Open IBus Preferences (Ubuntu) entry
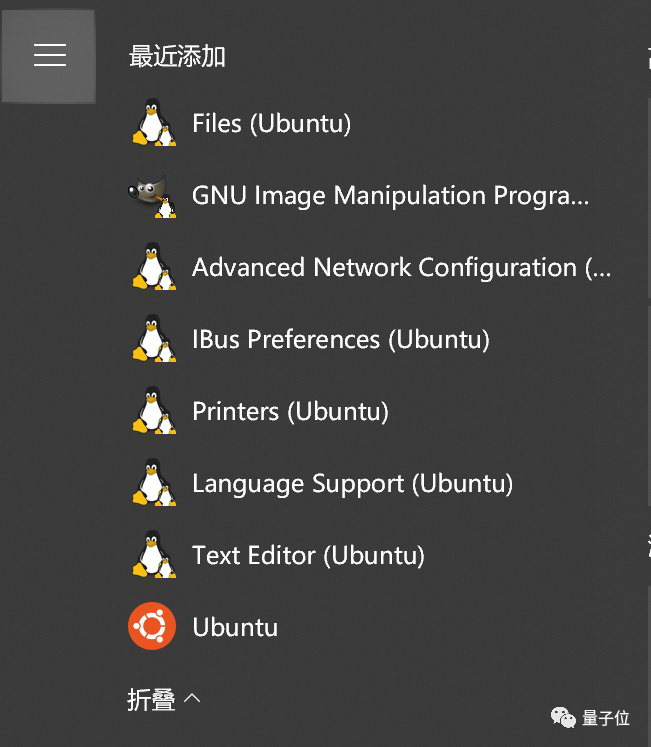This screenshot has width=651, height=747. click(340, 340)
